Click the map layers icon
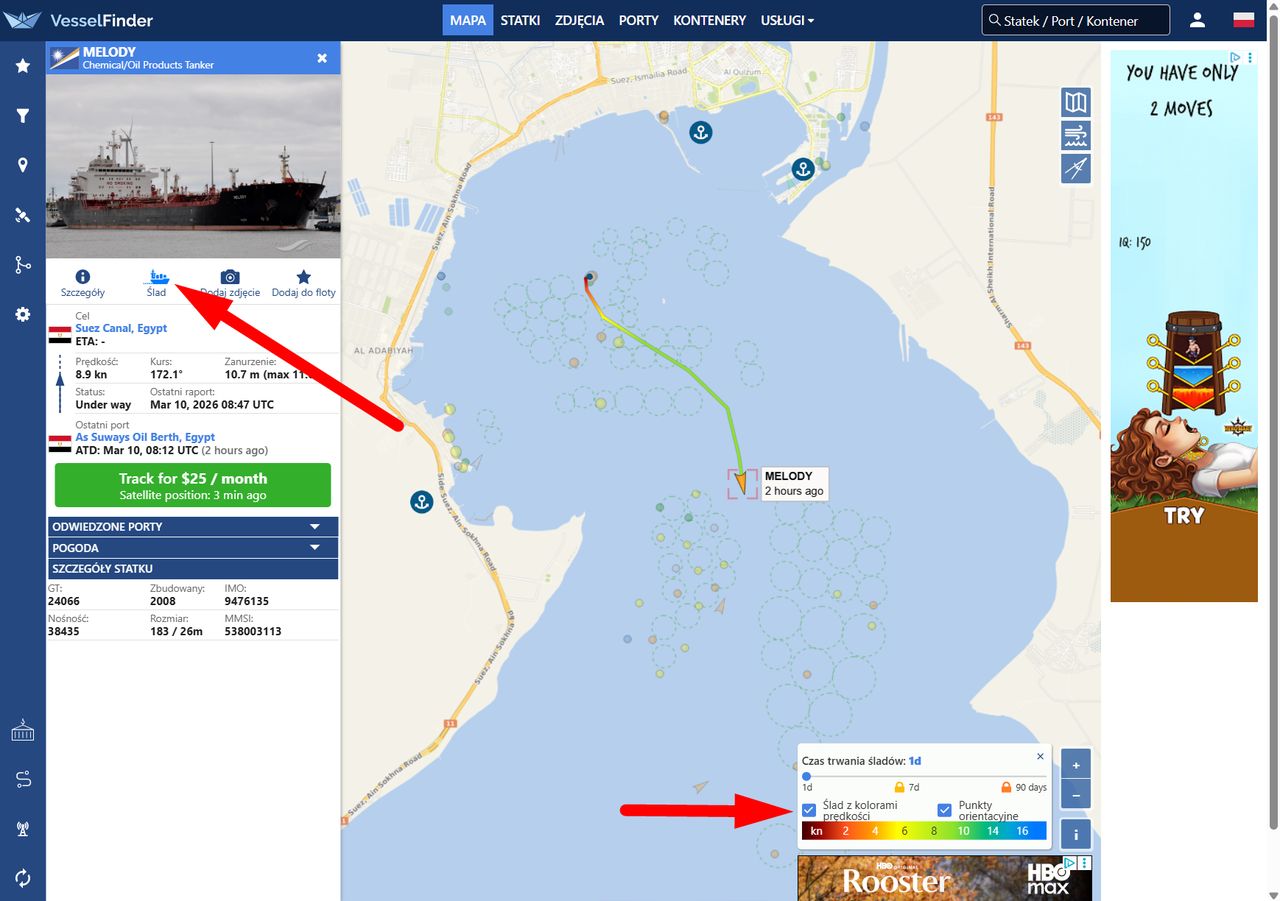 pyautogui.click(x=1076, y=102)
